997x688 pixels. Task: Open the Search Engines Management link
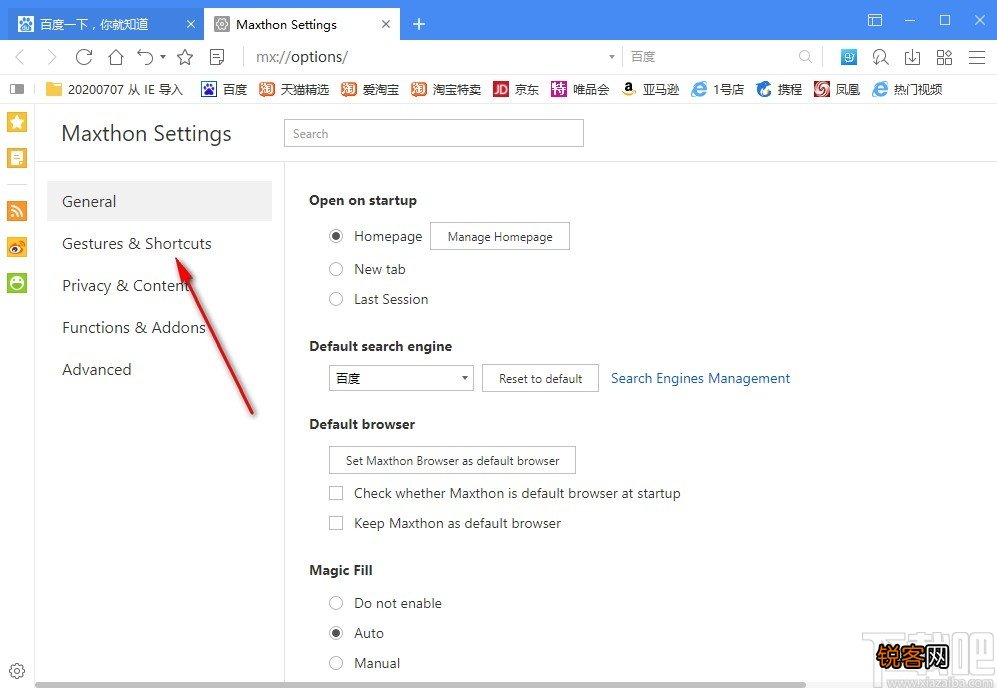[700, 378]
